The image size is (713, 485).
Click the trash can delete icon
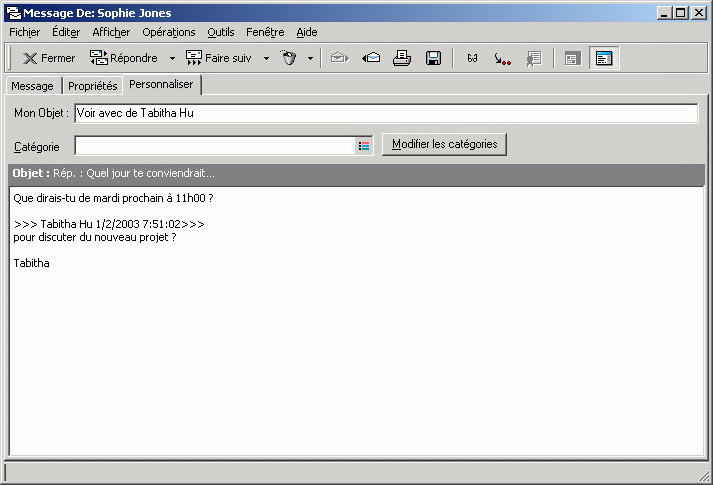[288, 58]
